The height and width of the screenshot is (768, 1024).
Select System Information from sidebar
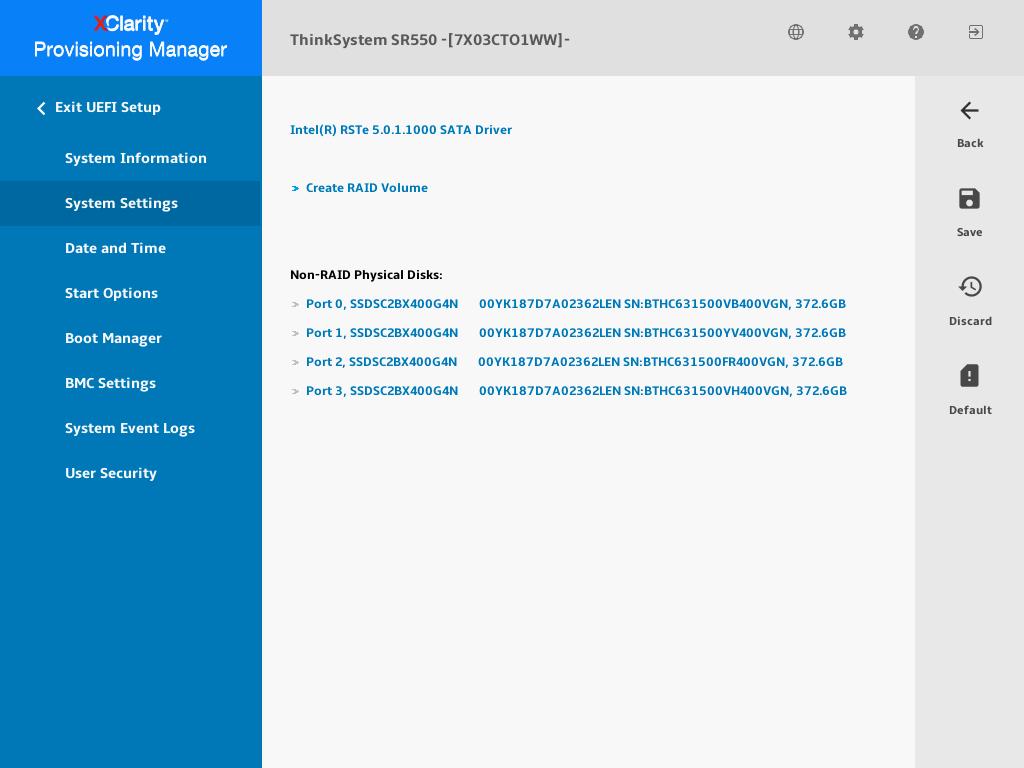click(136, 158)
